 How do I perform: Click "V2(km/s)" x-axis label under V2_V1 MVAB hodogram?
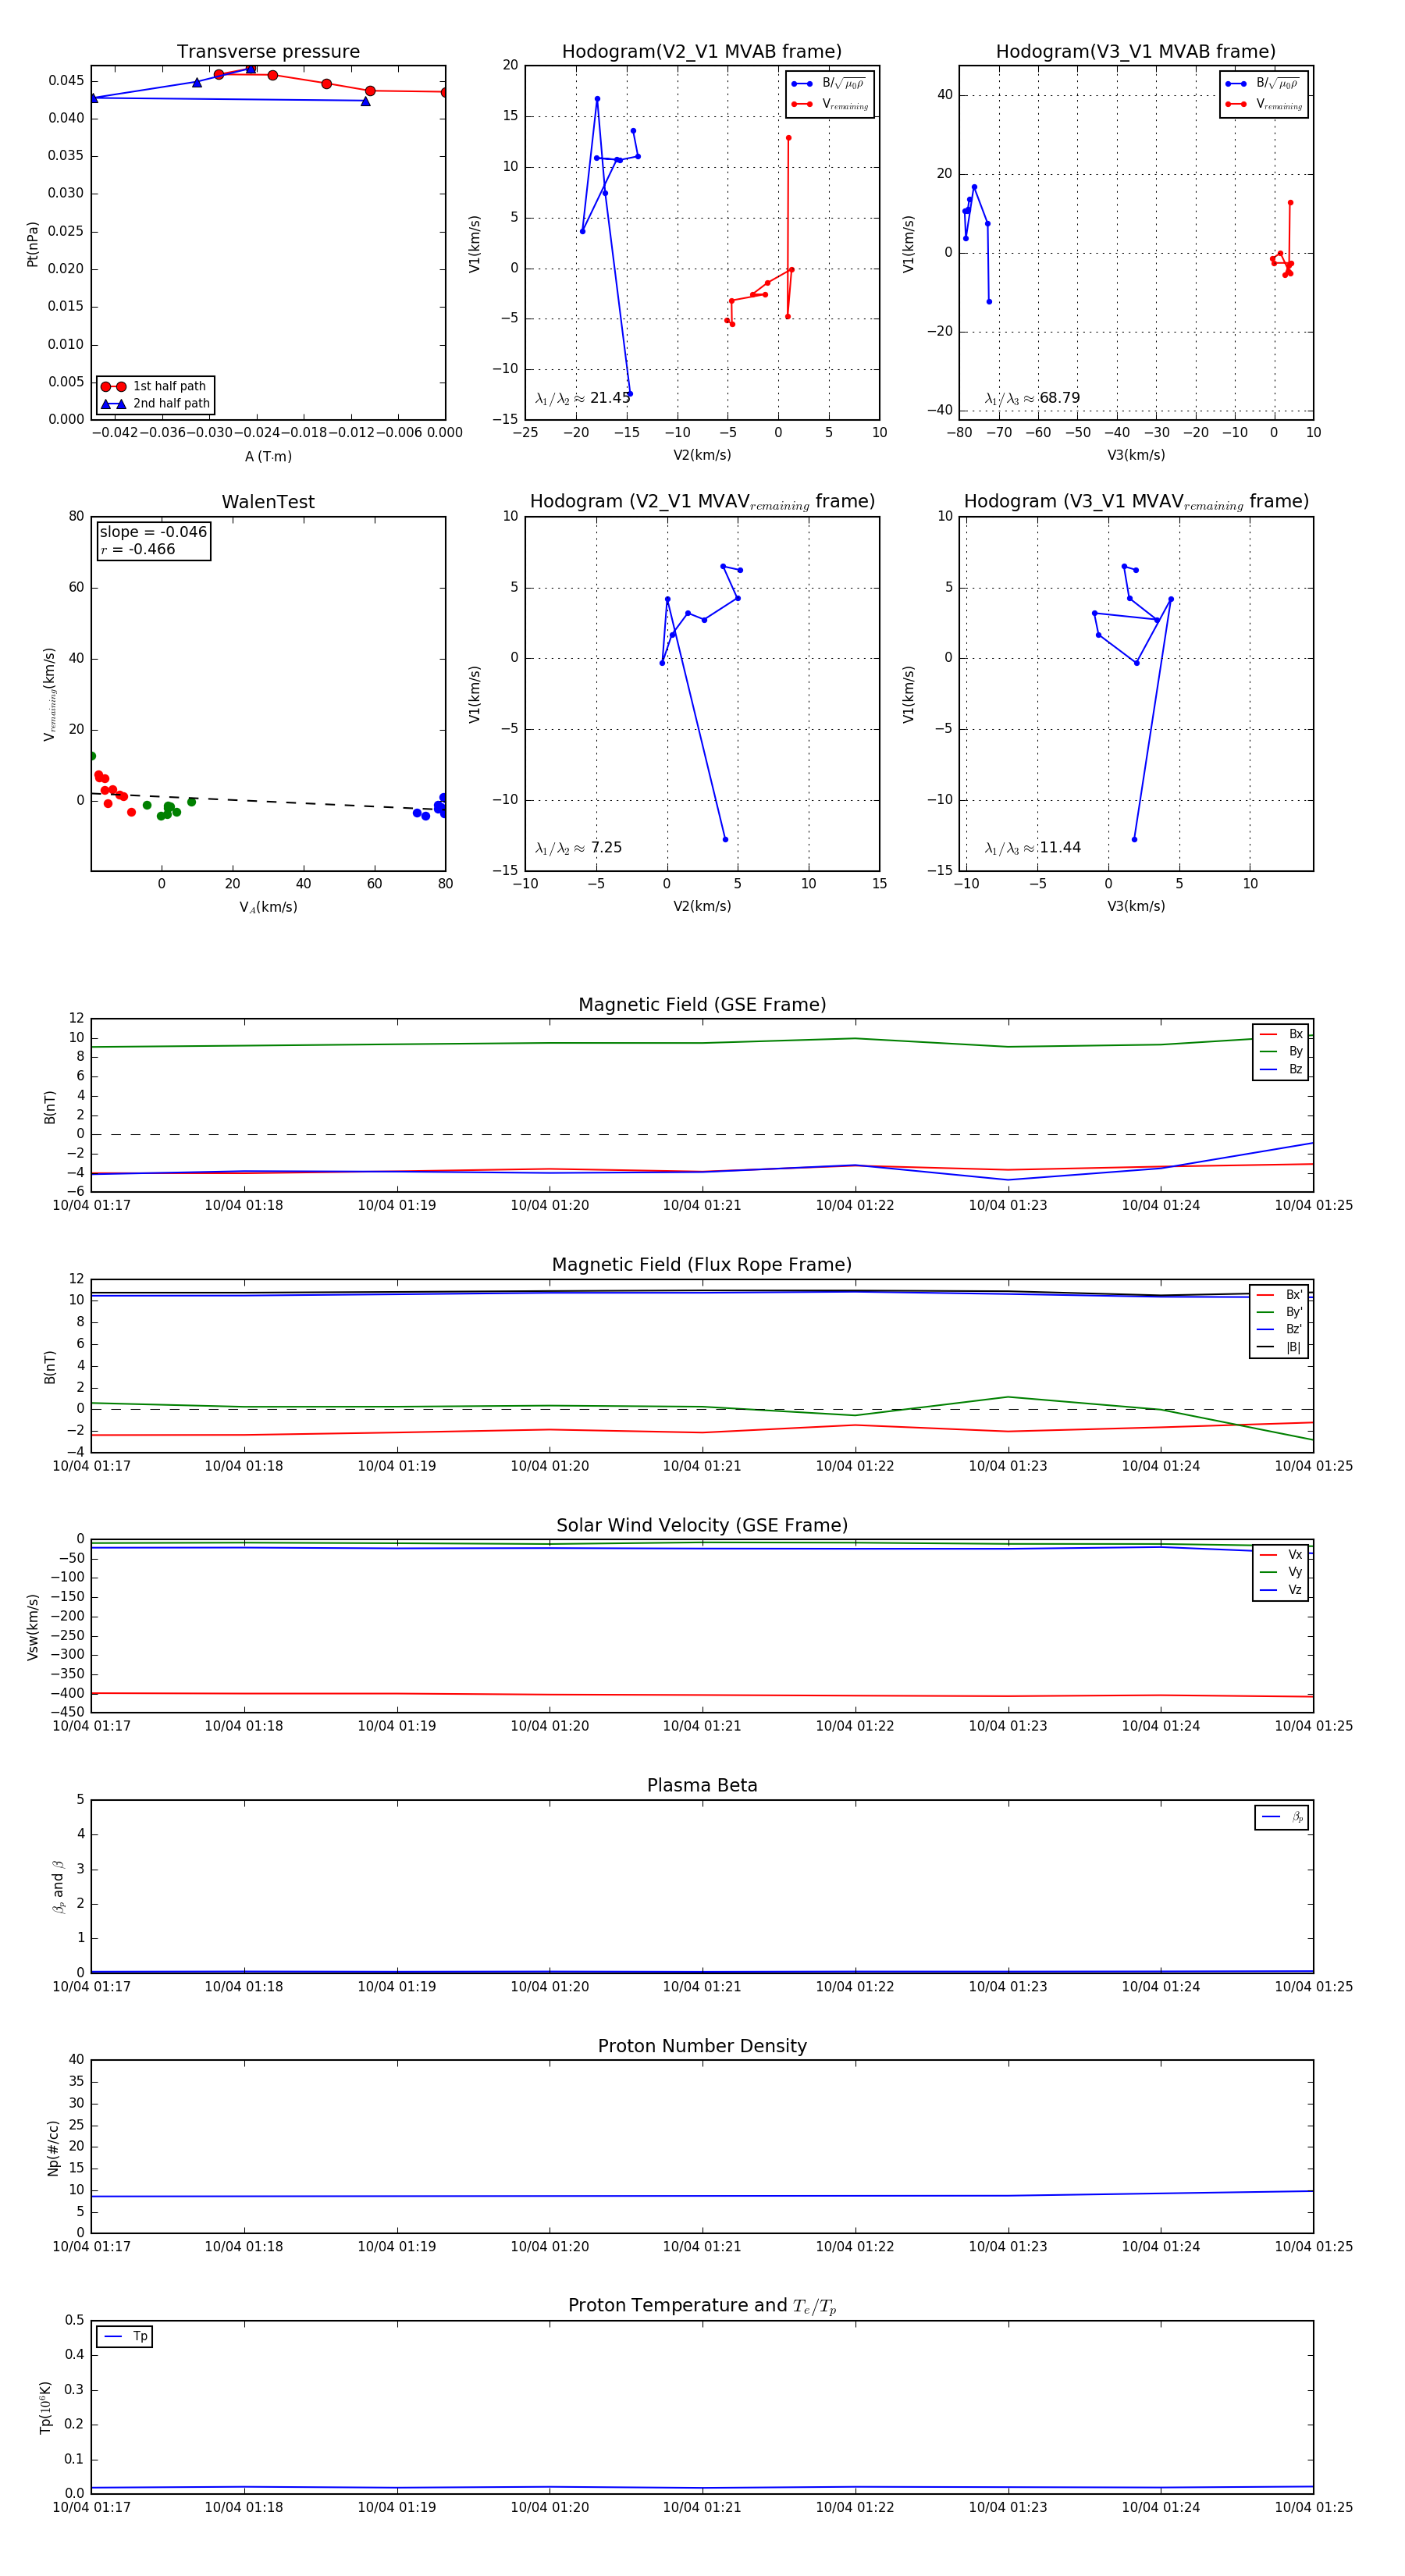(x=702, y=455)
